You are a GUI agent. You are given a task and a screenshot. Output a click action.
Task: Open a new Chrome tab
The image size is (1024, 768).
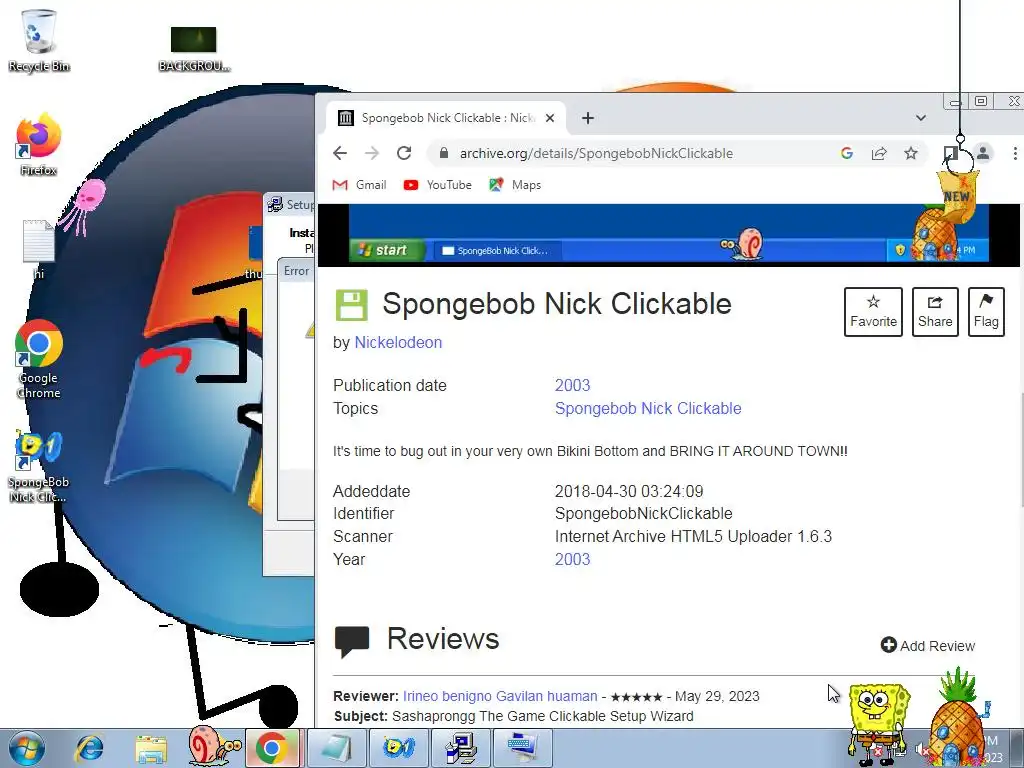pos(588,118)
